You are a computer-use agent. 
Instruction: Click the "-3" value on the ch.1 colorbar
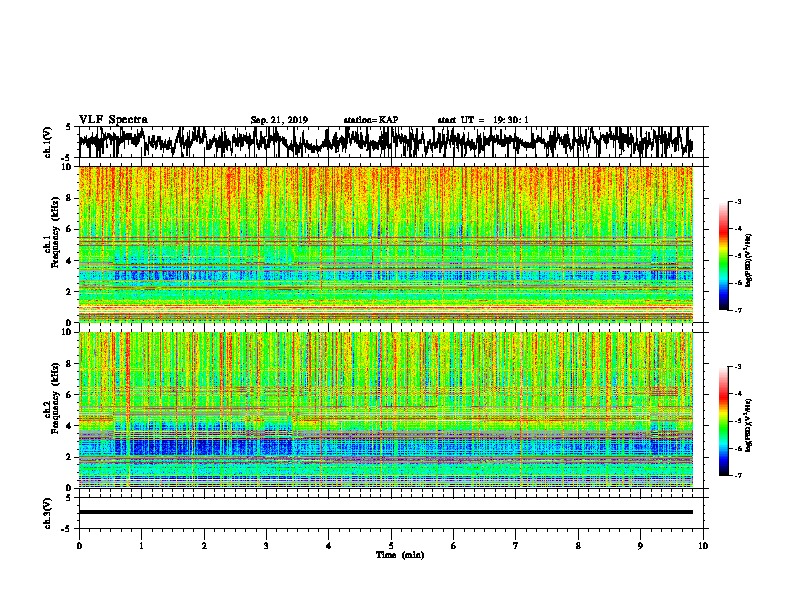point(737,201)
